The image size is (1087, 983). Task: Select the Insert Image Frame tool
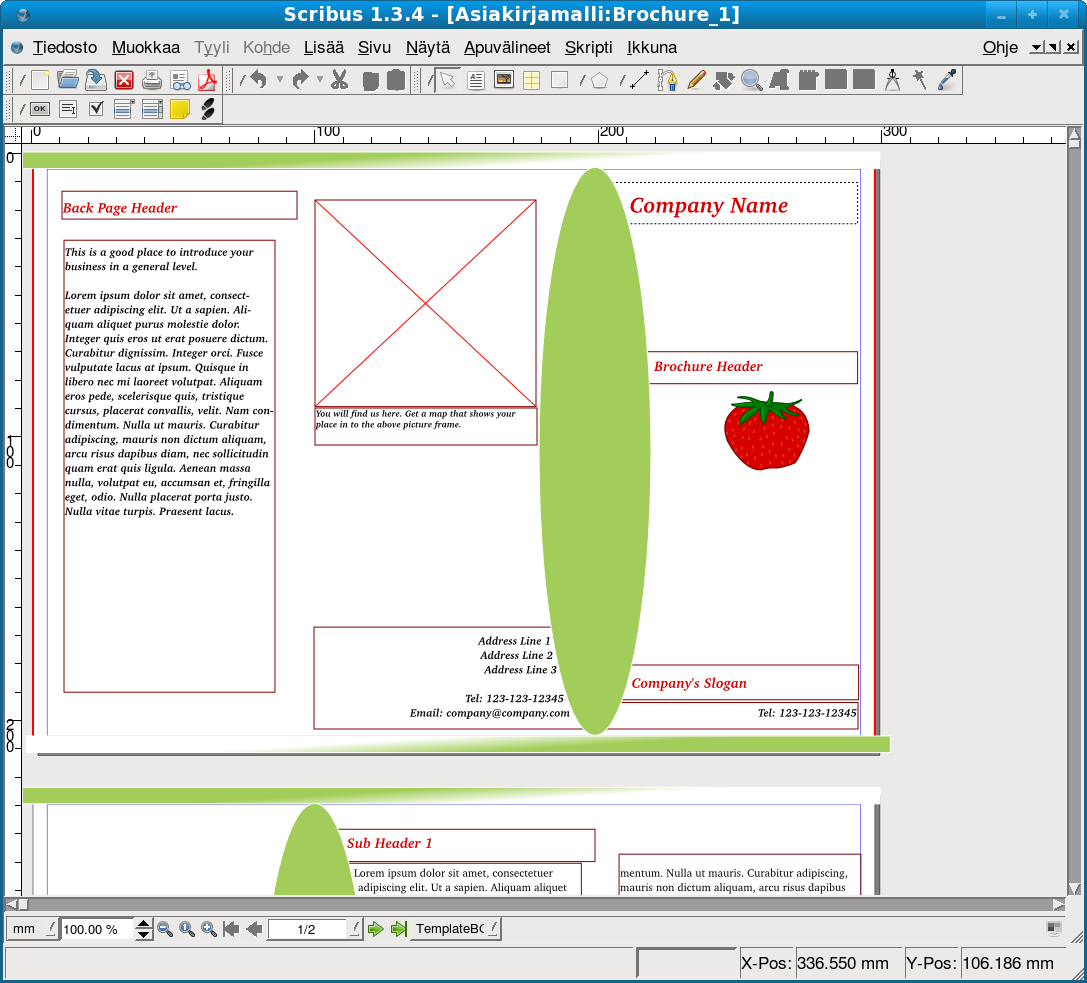point(504,80)
